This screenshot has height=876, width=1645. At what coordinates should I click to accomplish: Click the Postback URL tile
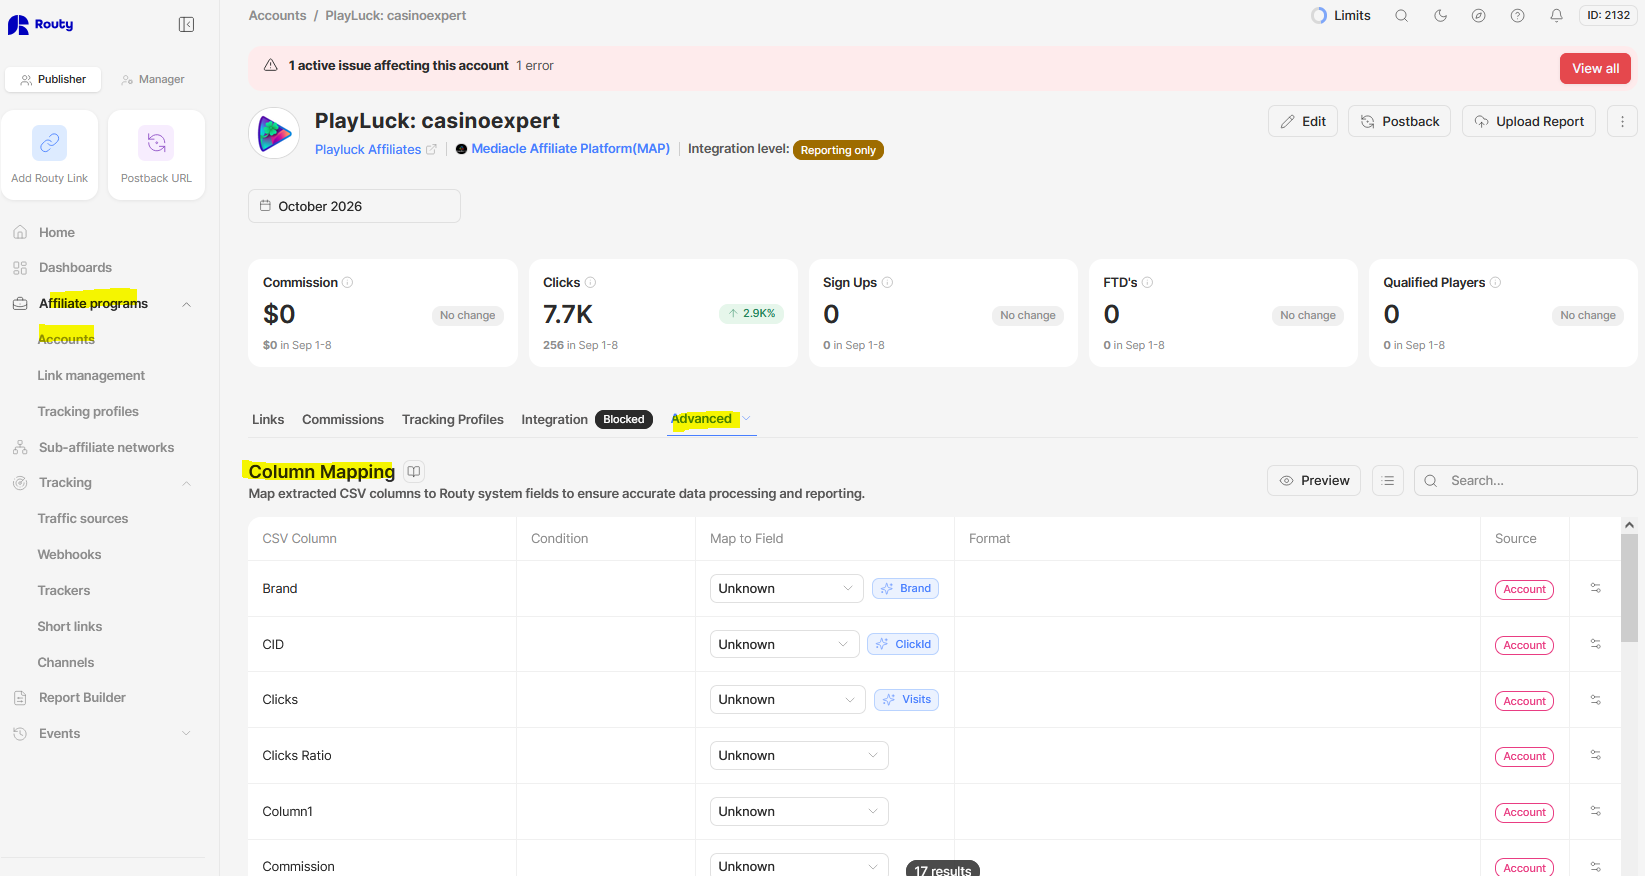(156, 155)
